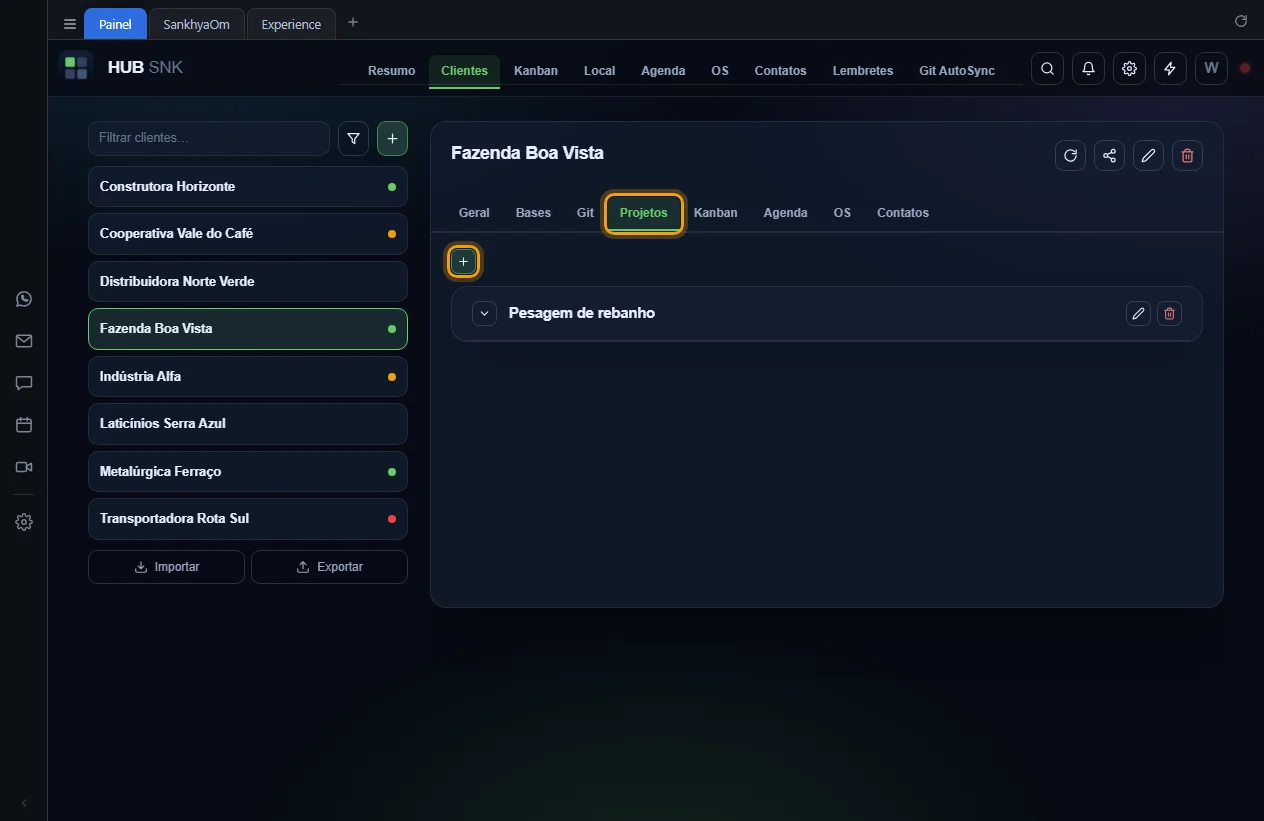The height and width of the screenshot is (821, 1264).
Task: Select the client Agenda sub-tab
Action: 785,213
